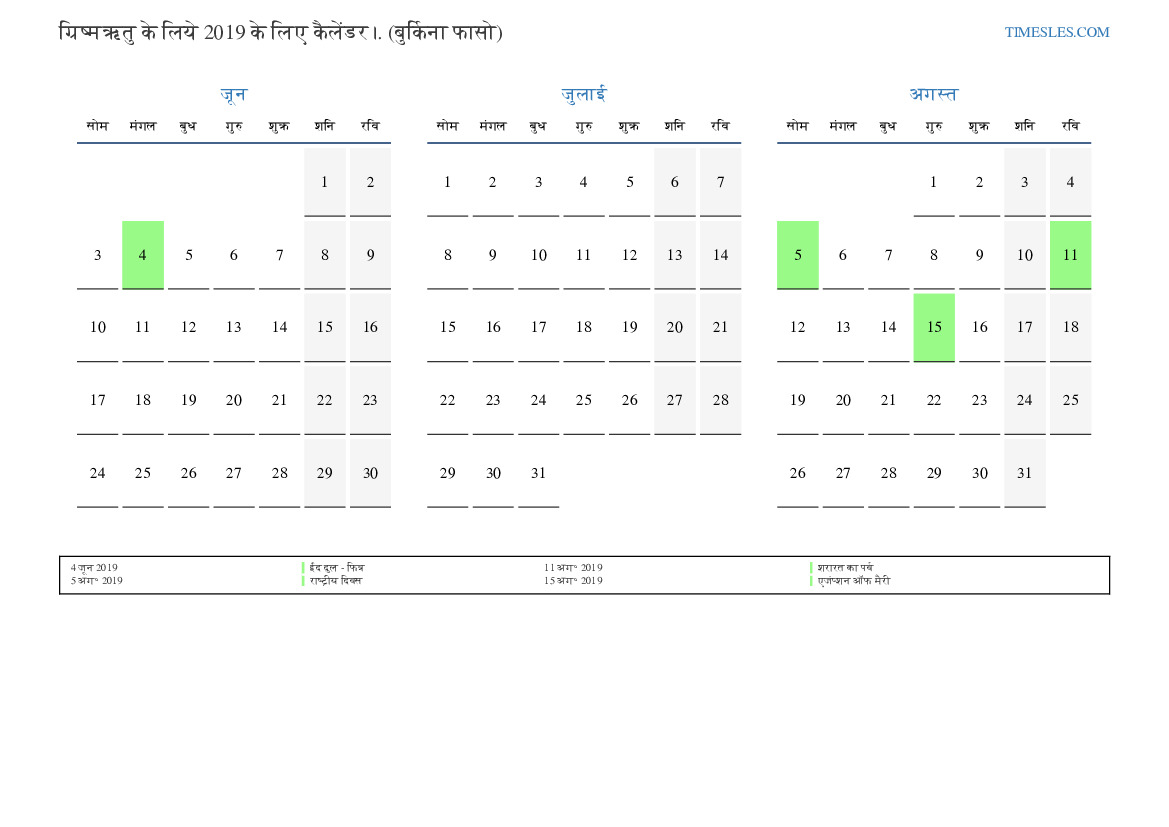Select green-highlighted 4 in June calendar
The image size is (1169, 827).
point(143,255)
